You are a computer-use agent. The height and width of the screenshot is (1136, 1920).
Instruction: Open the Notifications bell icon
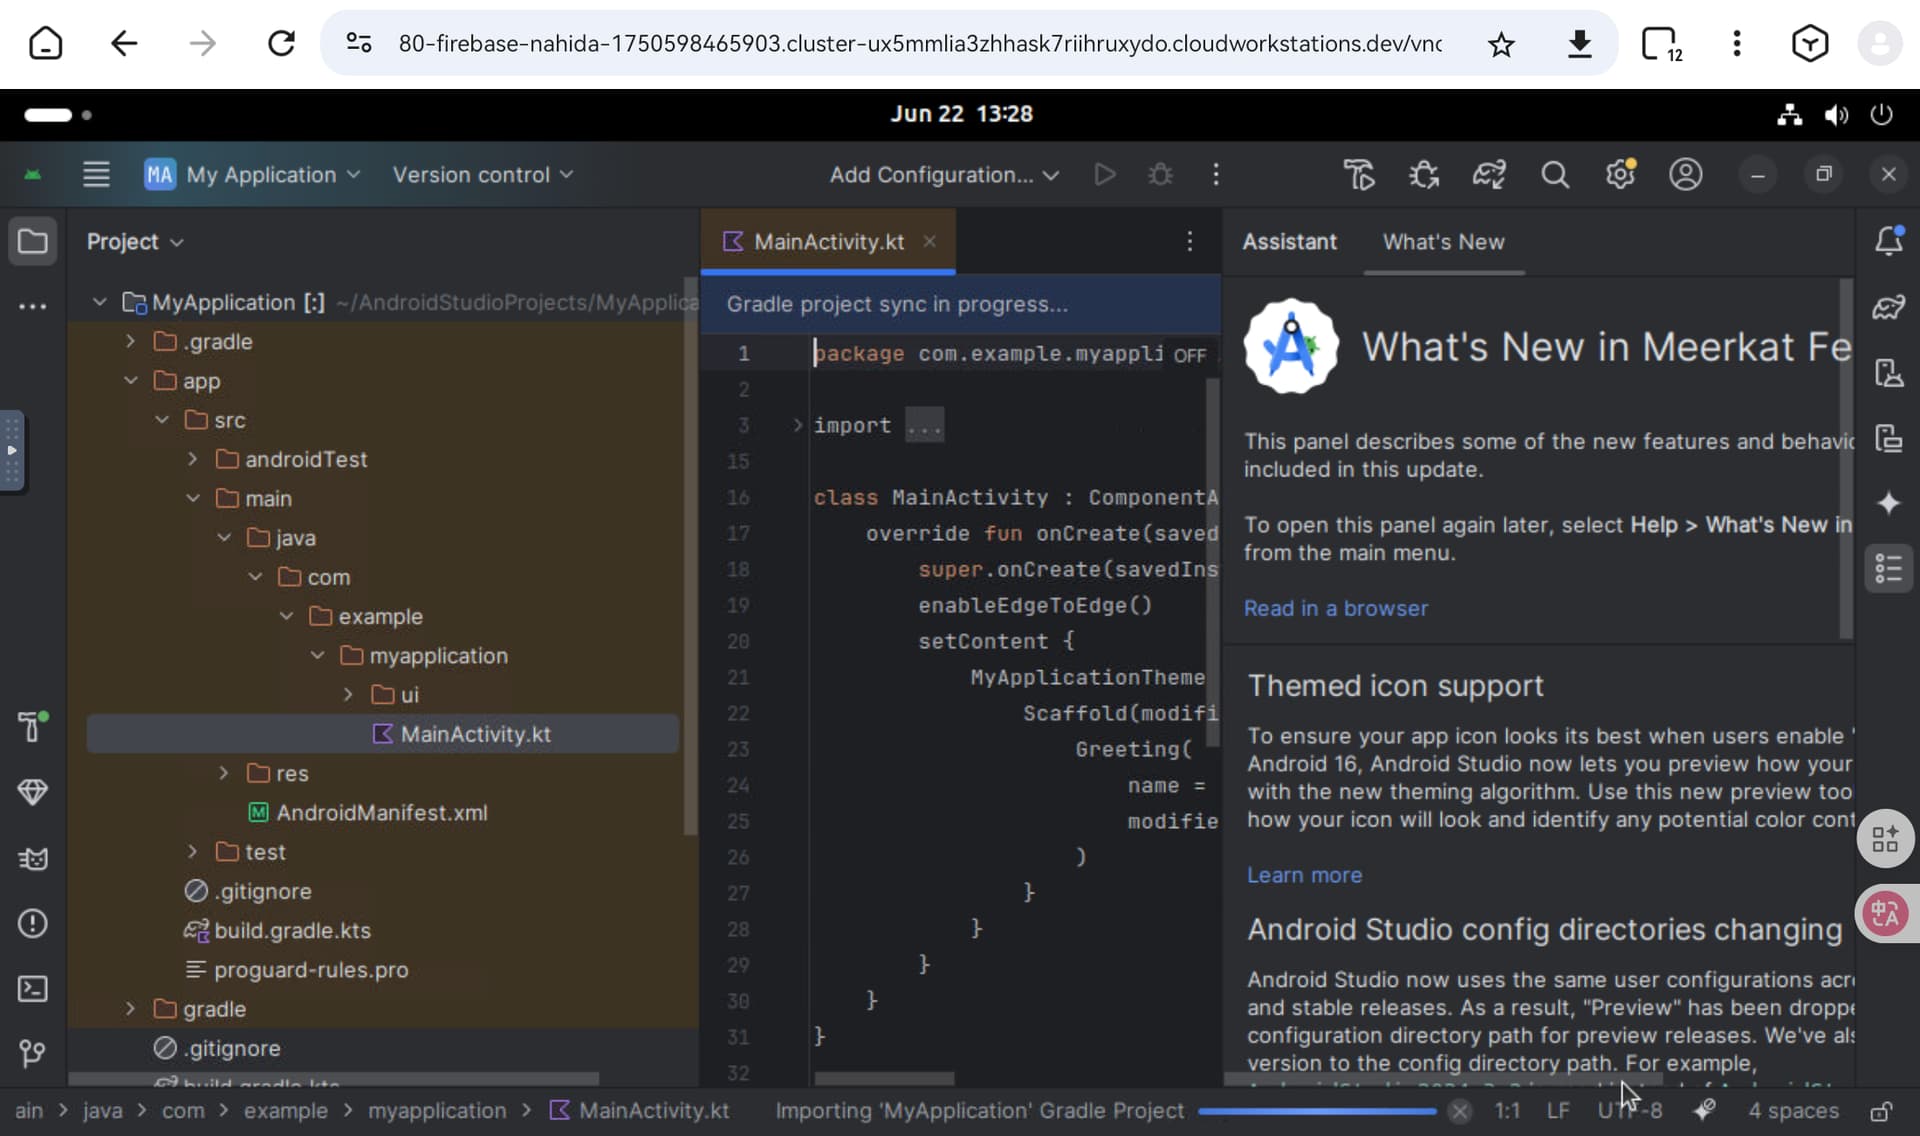(x=1888, y=241)
